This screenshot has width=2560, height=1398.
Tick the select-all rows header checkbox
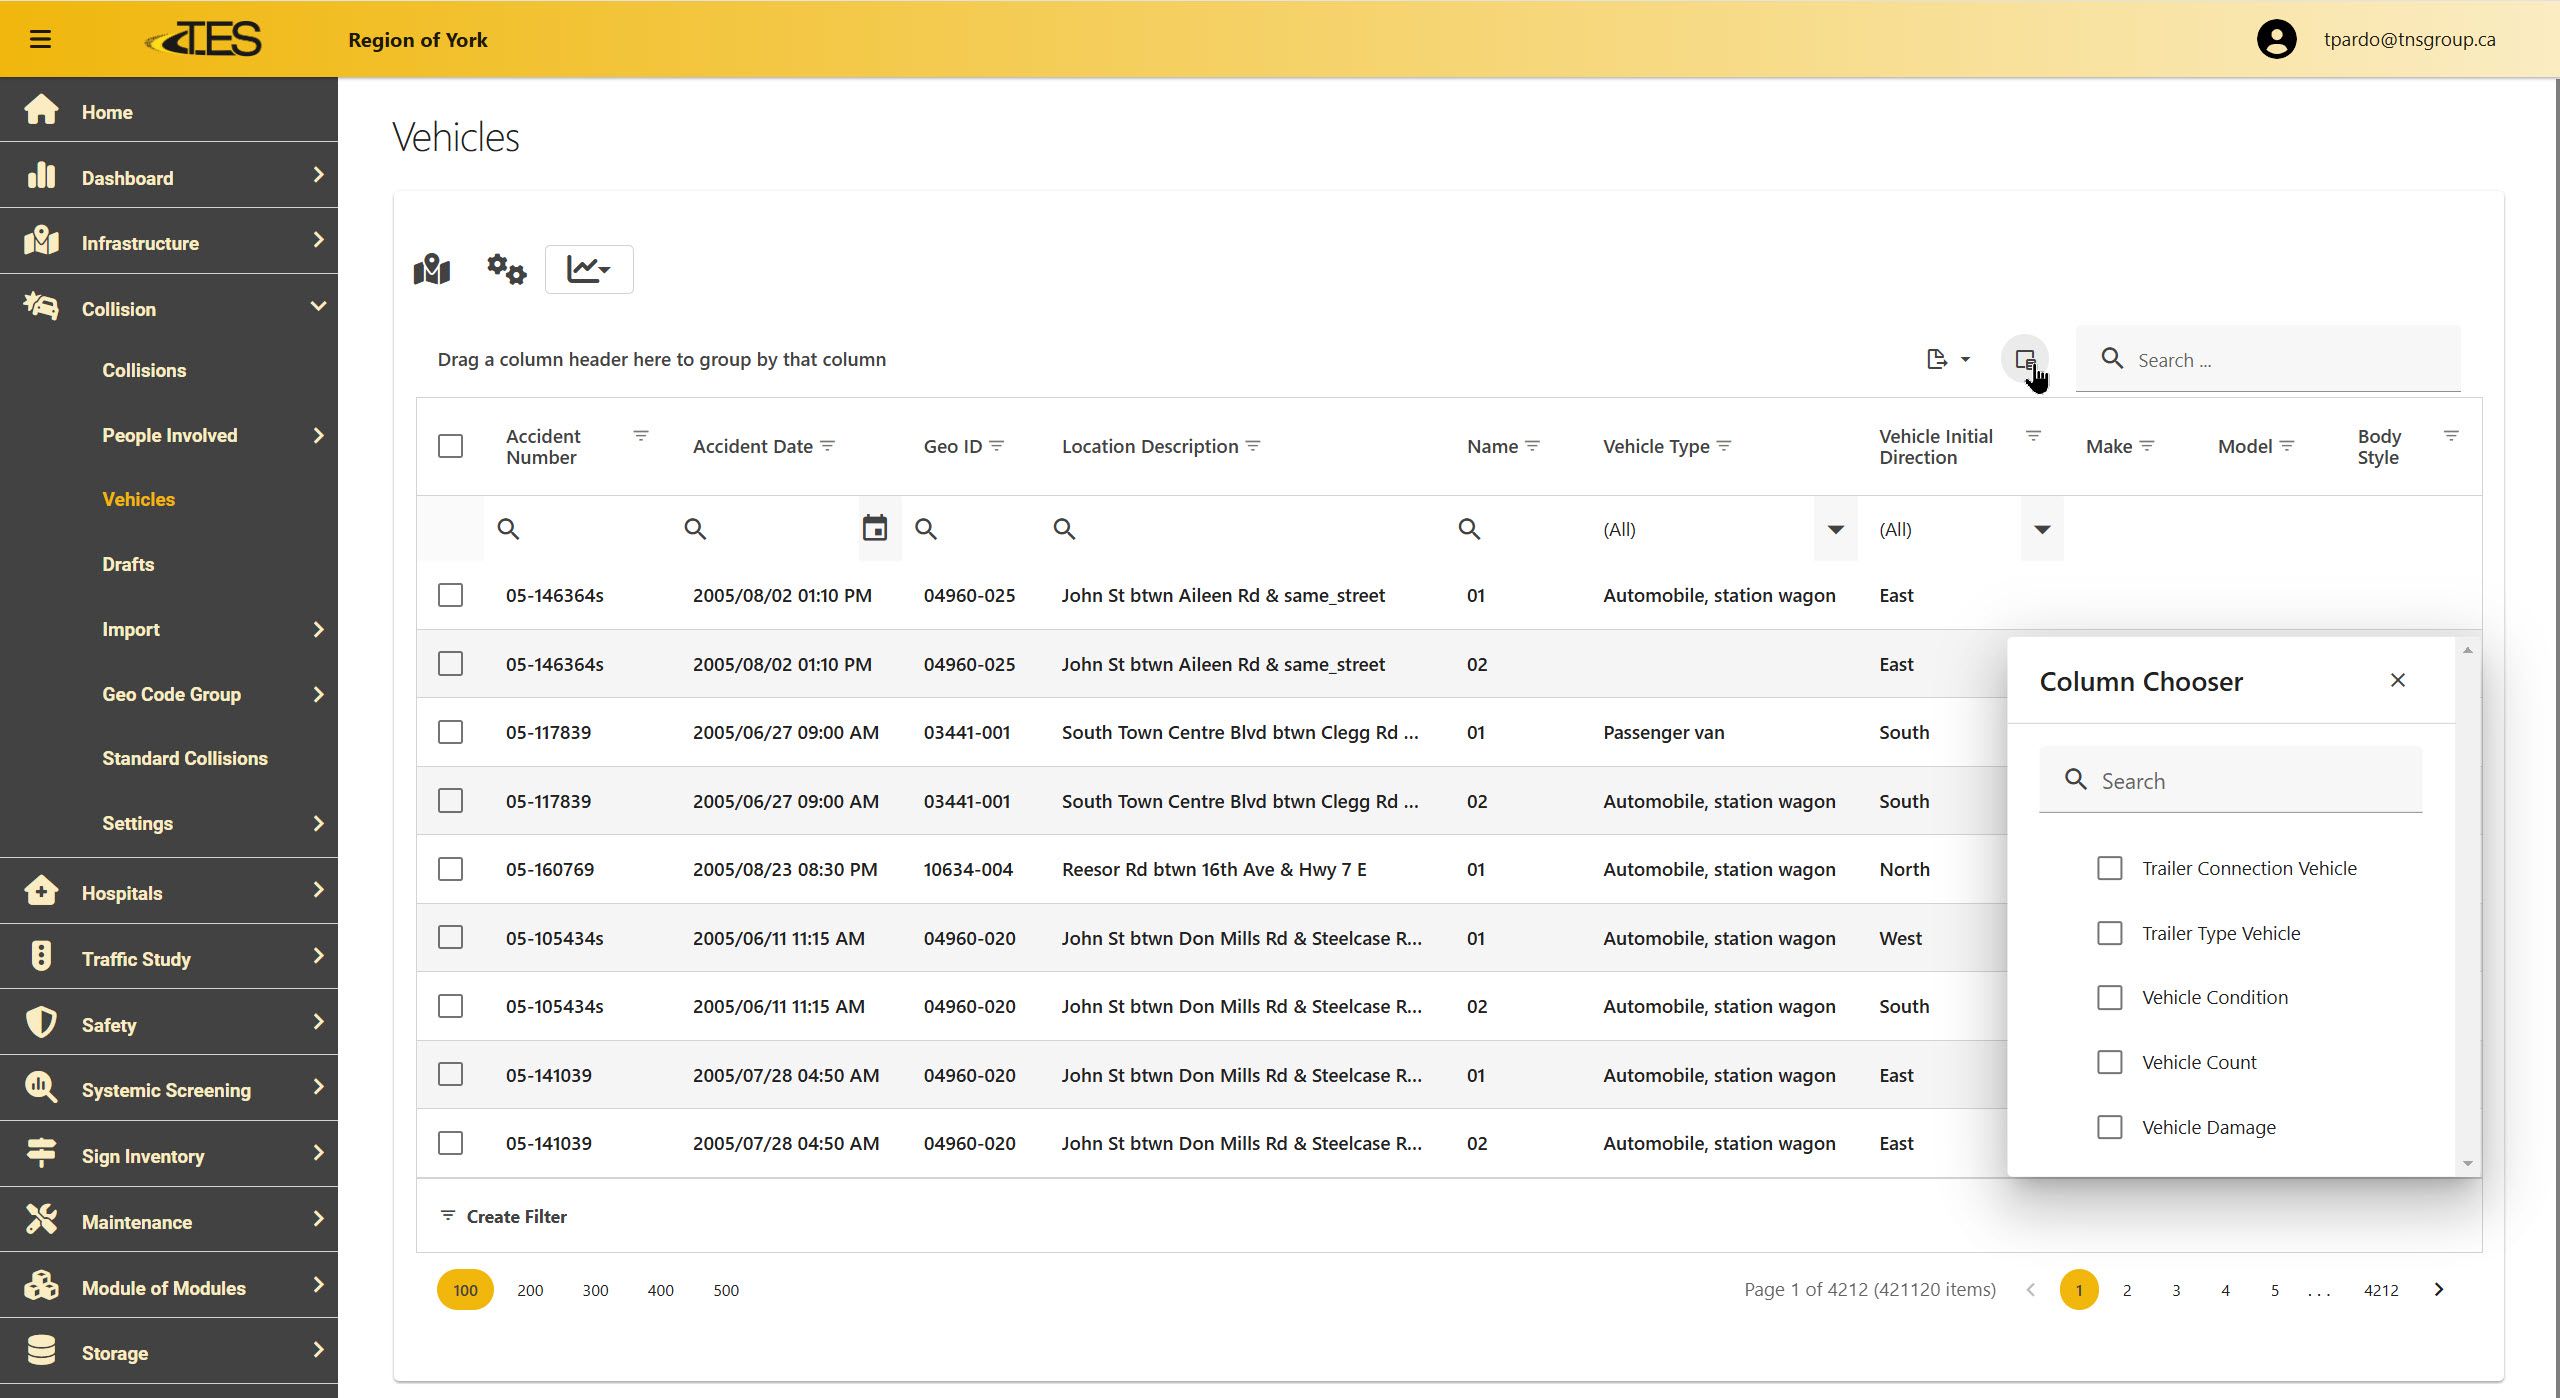(x=451, y=446)
